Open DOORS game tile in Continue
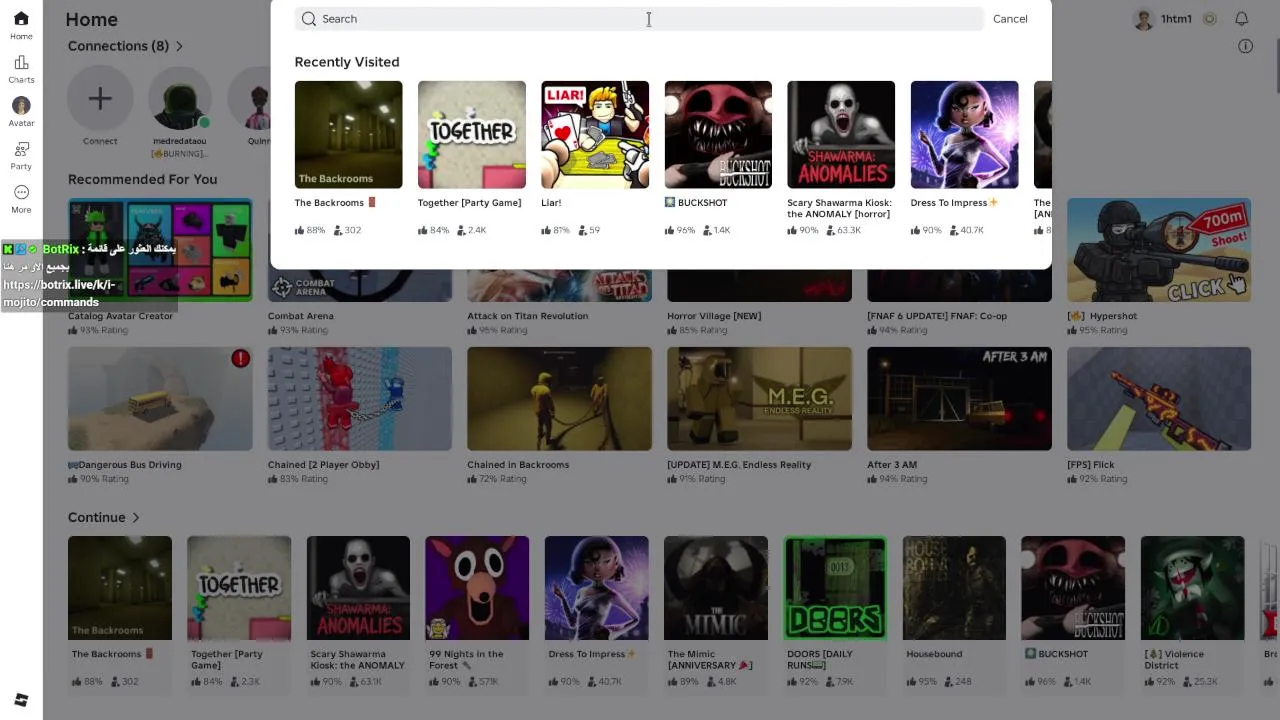1280x720 pixels. [x=835, y=588]
